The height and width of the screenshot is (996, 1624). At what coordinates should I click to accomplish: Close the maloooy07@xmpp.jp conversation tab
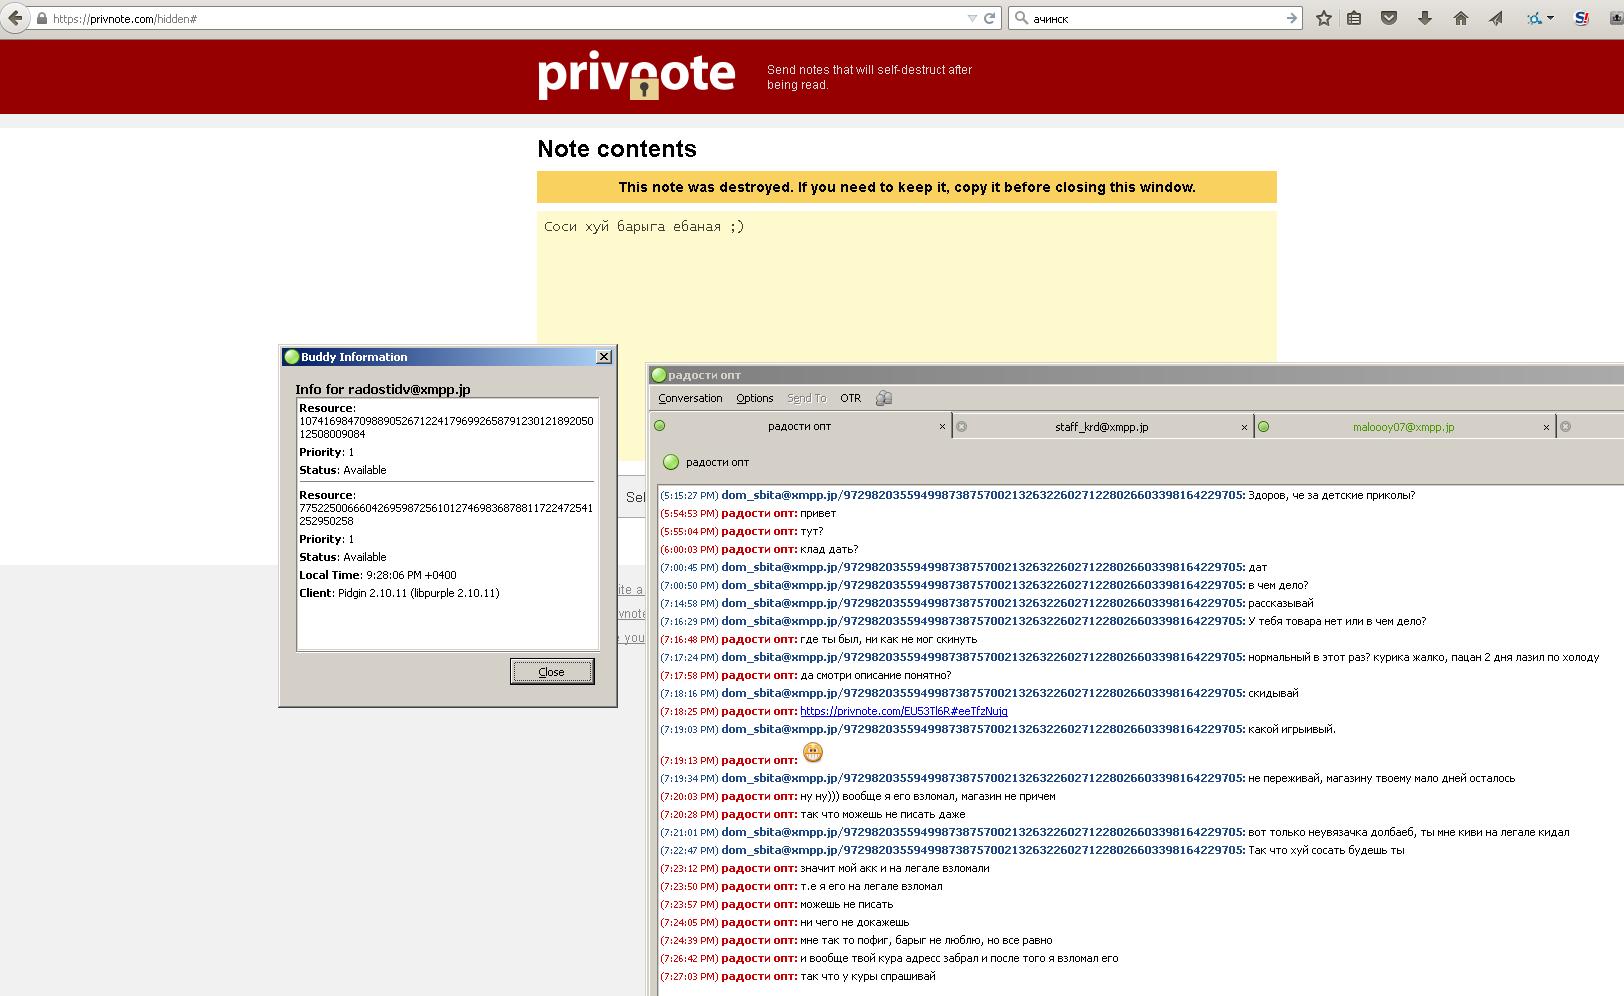1546,427
